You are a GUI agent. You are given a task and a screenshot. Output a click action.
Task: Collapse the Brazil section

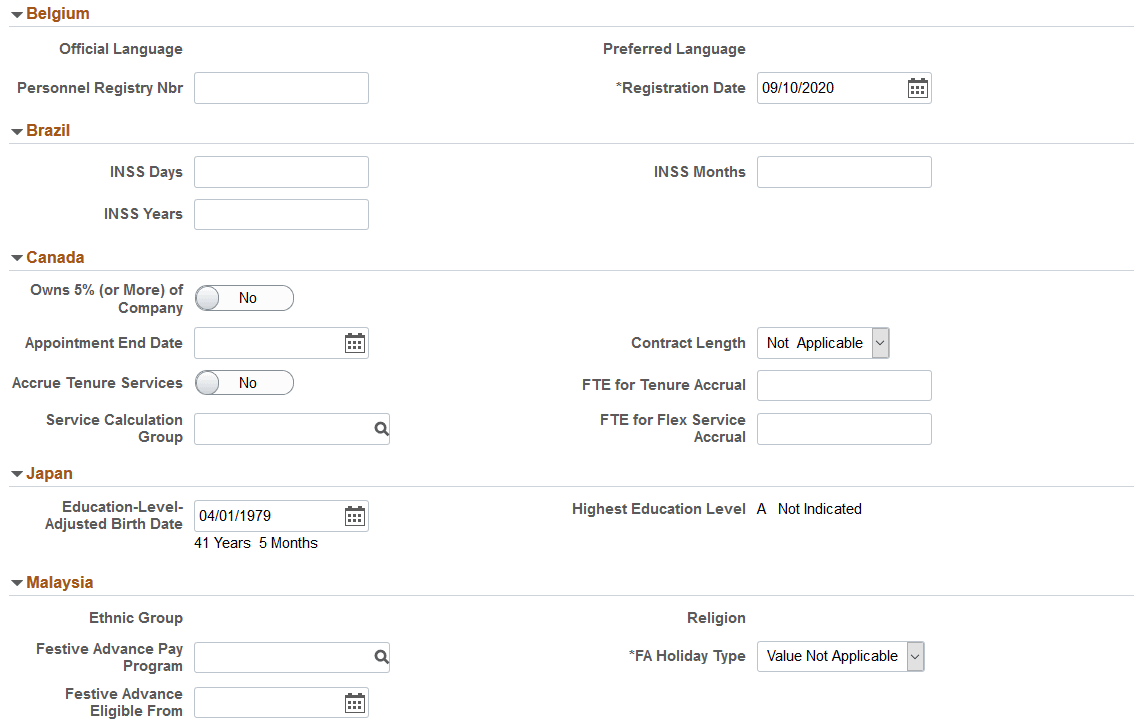click(15, 130)
